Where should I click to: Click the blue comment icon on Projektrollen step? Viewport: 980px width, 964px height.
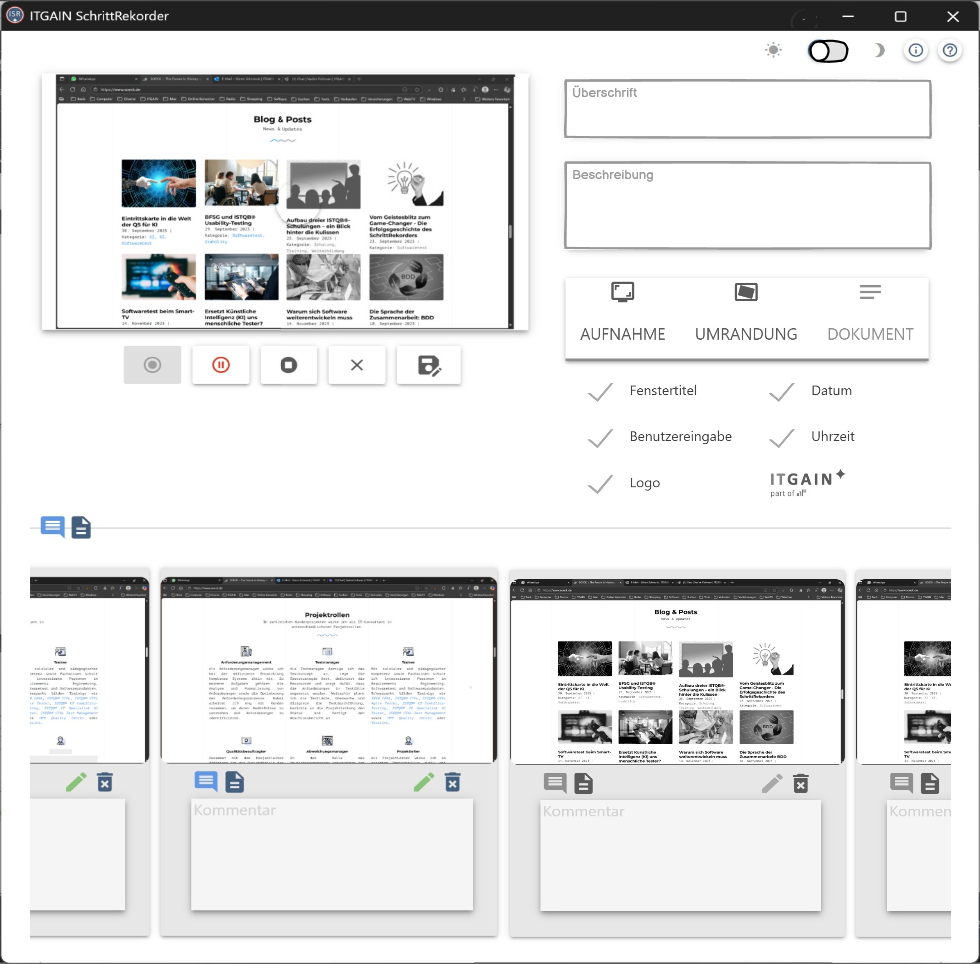pyautogui.click(x=206, y=782)
